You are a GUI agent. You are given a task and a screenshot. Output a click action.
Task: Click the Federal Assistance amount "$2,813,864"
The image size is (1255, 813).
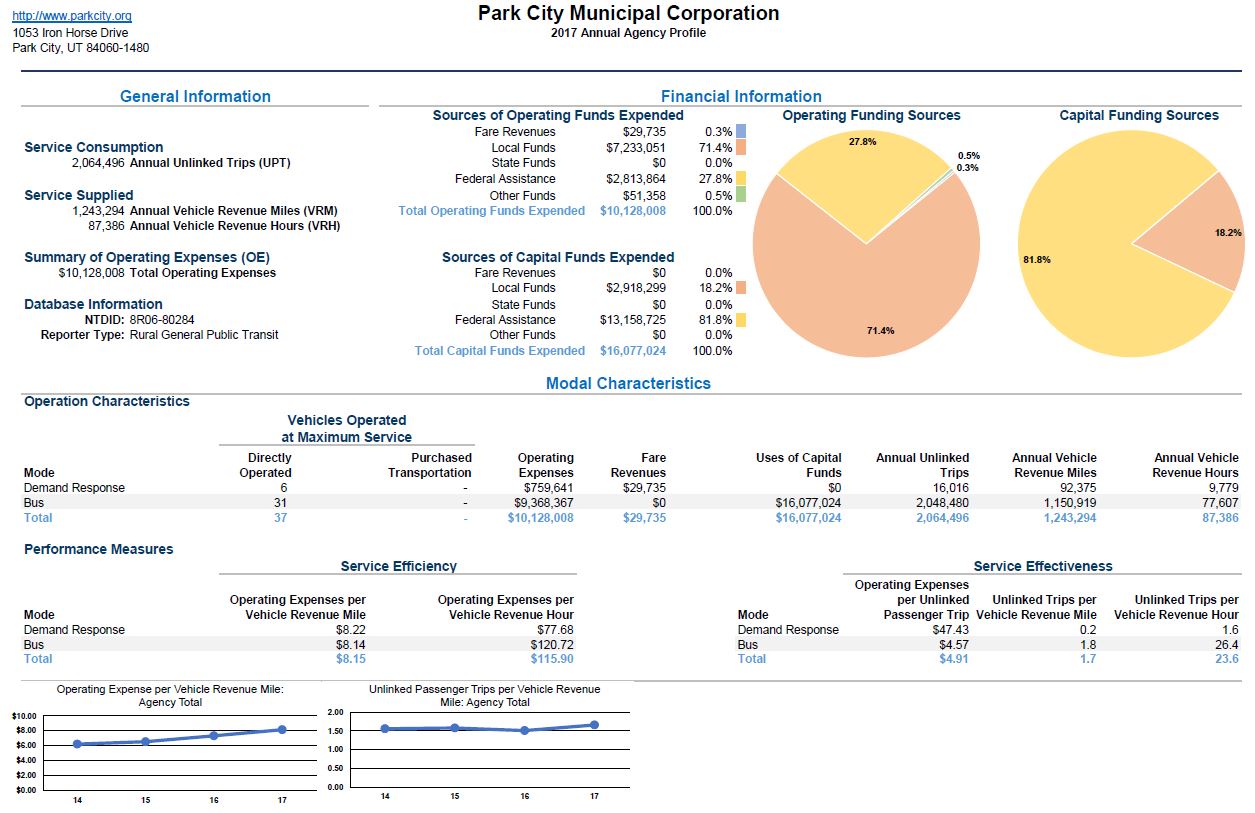click(x=636, y=179)
